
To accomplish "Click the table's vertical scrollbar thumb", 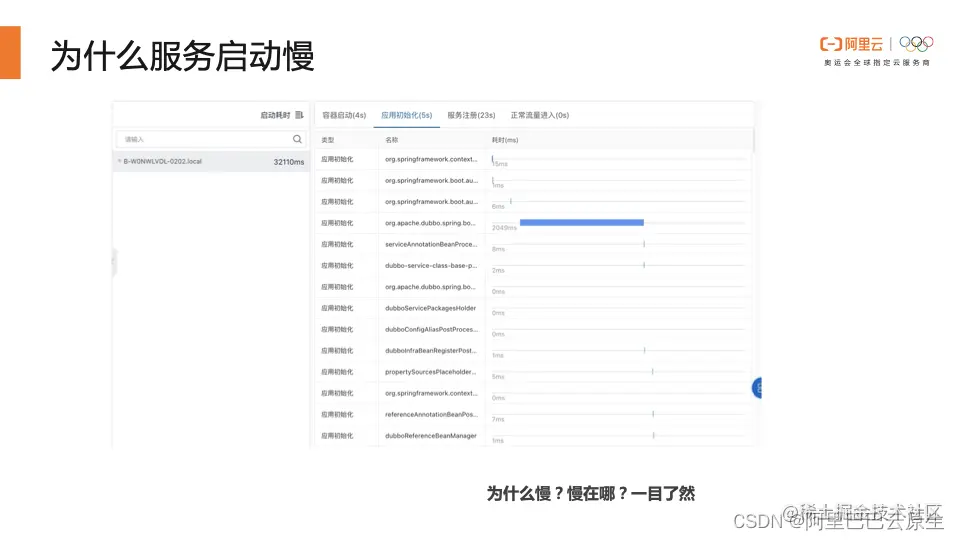I will click(753, 141).
